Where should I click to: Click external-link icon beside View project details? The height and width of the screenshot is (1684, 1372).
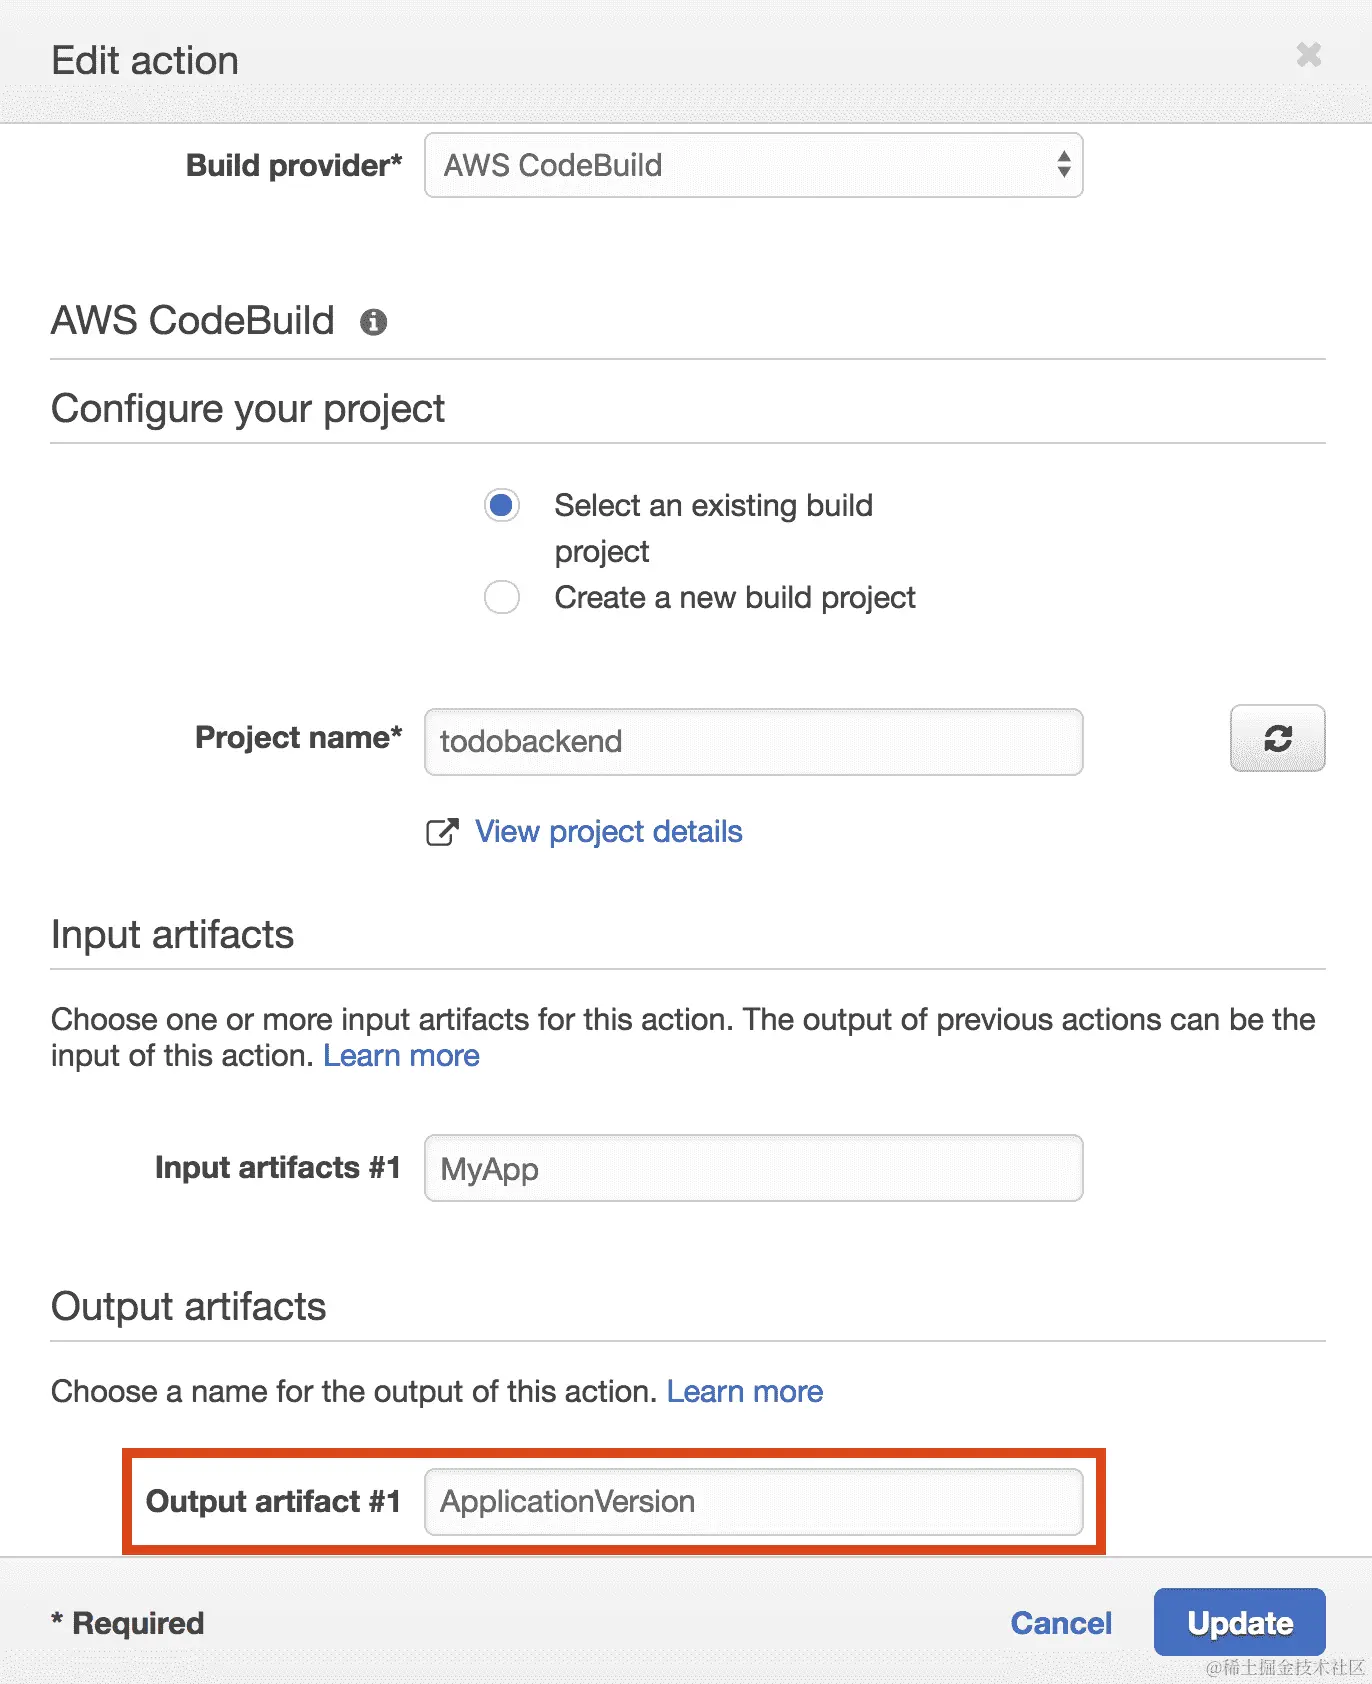tap(442, 832)
